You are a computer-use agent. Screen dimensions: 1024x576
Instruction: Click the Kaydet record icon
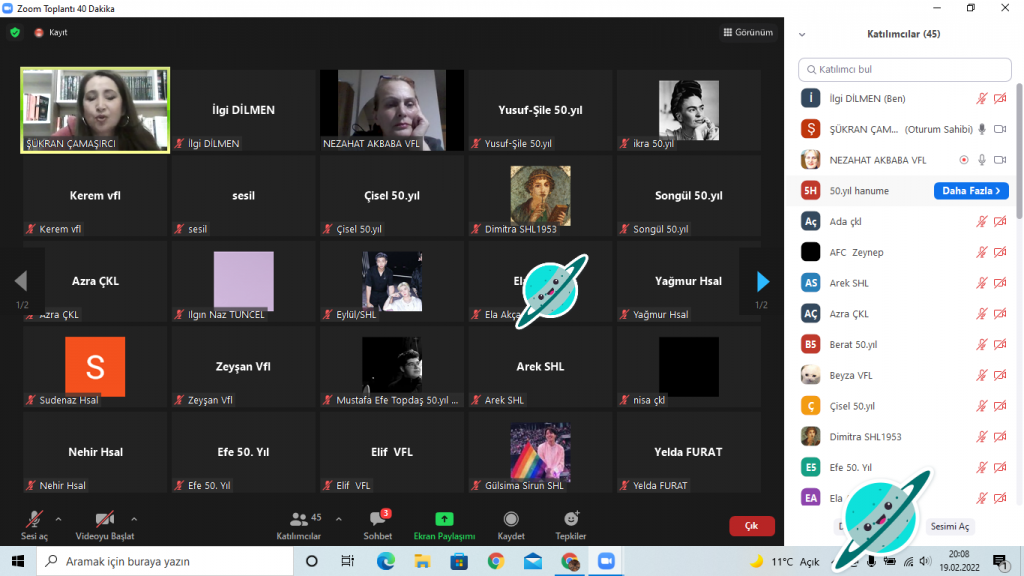511,520
